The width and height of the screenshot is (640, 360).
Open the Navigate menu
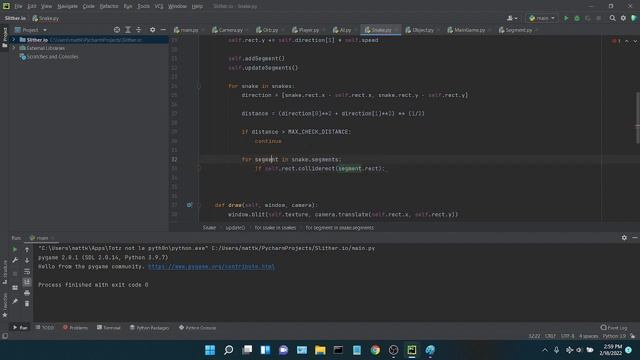click(x=67, y=6)
